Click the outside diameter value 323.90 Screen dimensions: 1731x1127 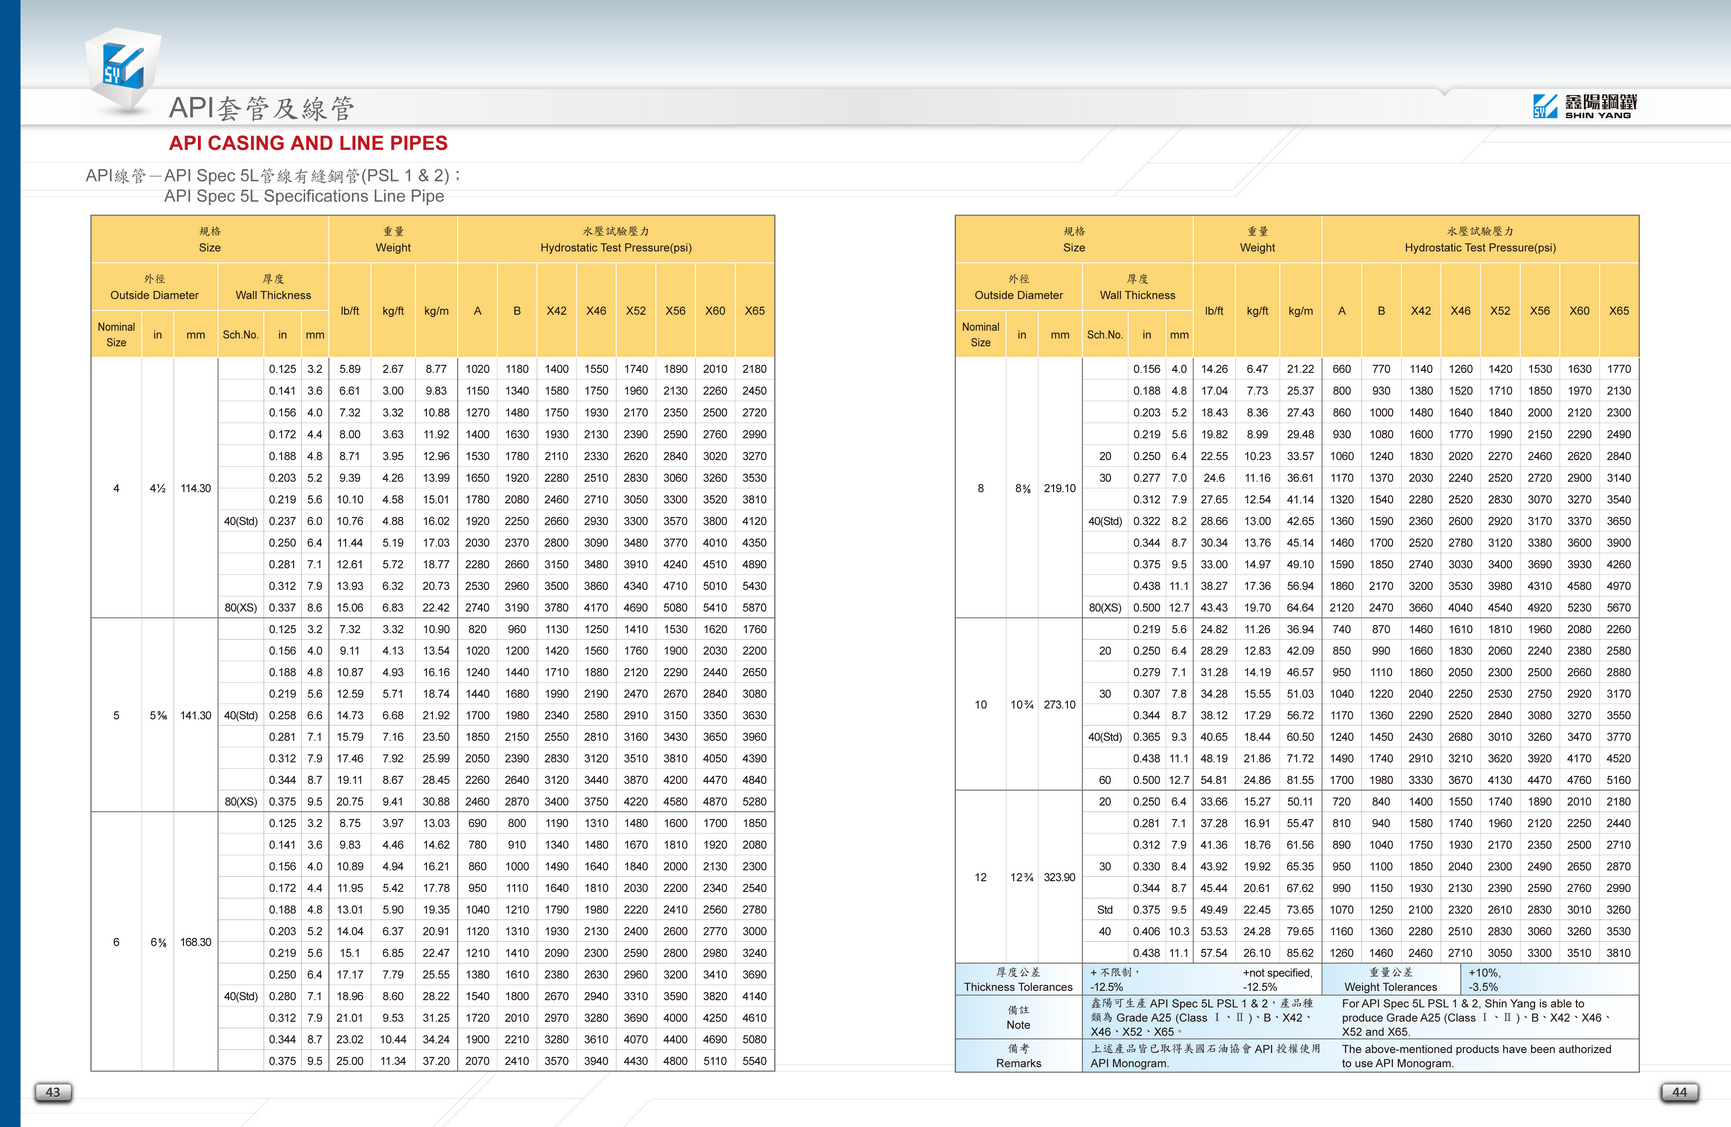[x=1059, y=877]
